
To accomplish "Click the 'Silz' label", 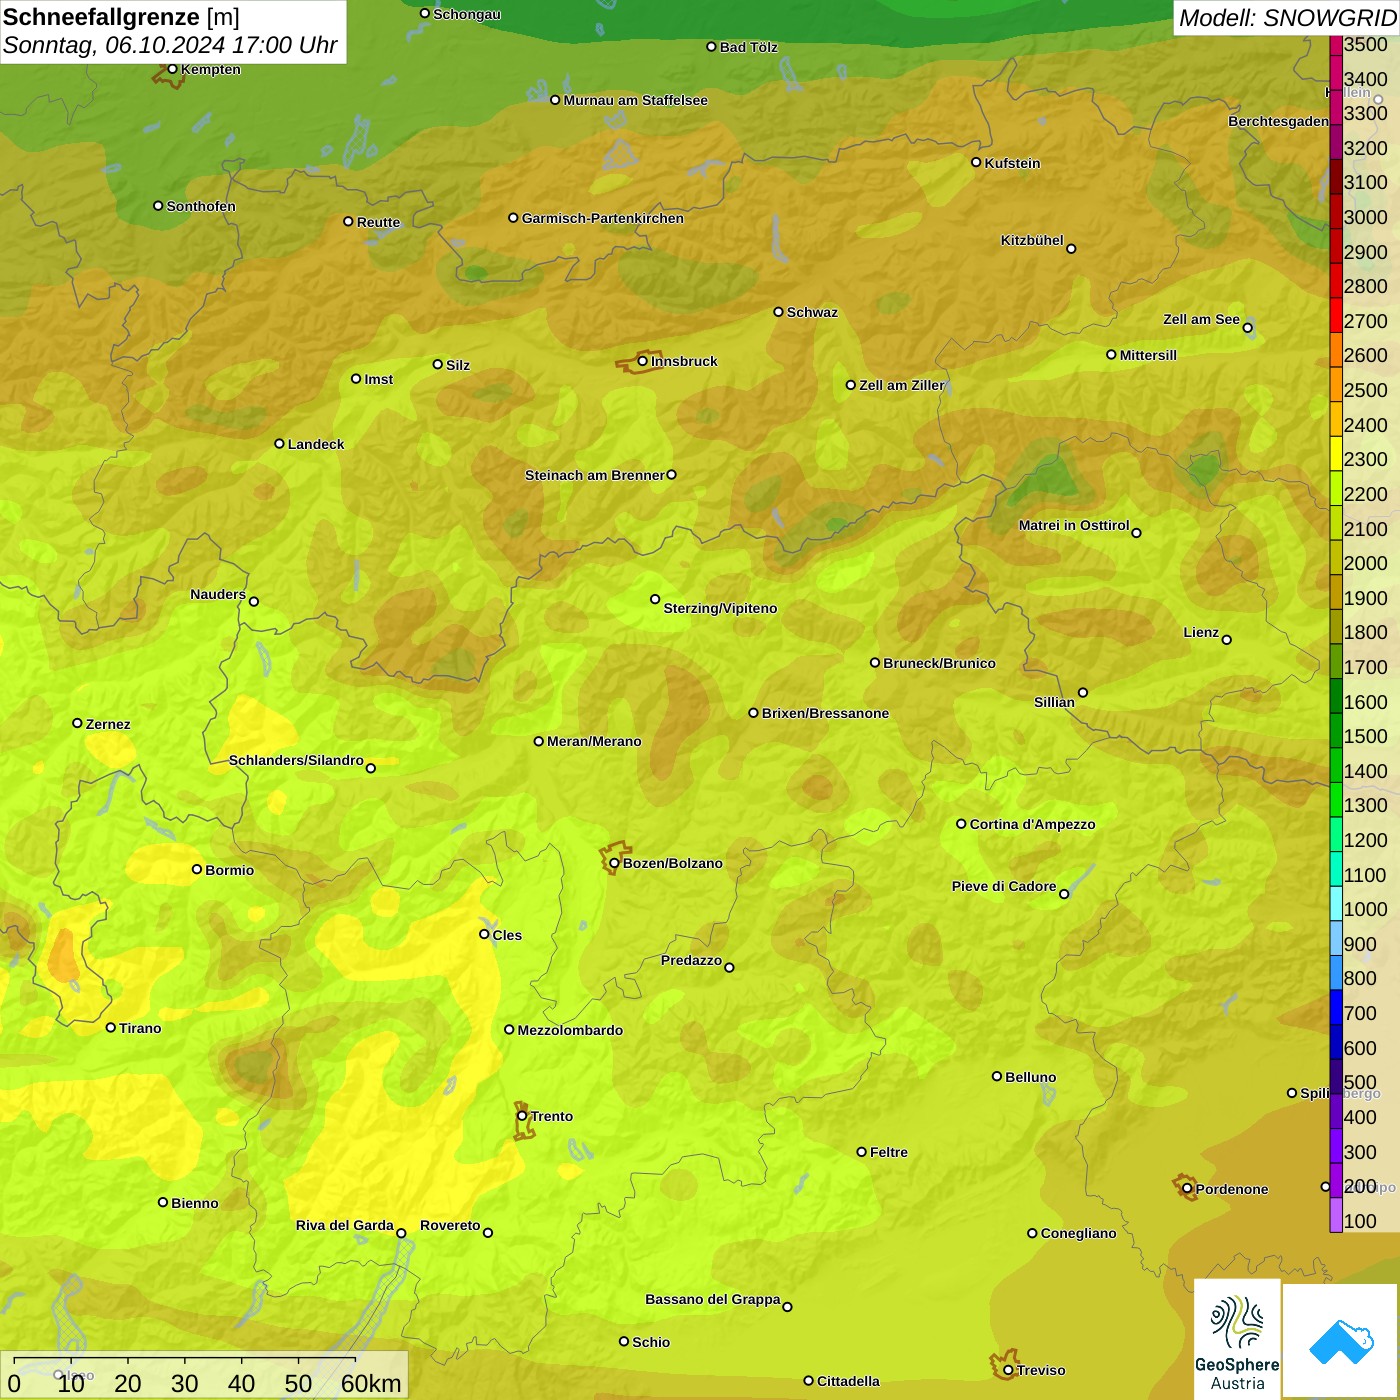I will [458, 365].
